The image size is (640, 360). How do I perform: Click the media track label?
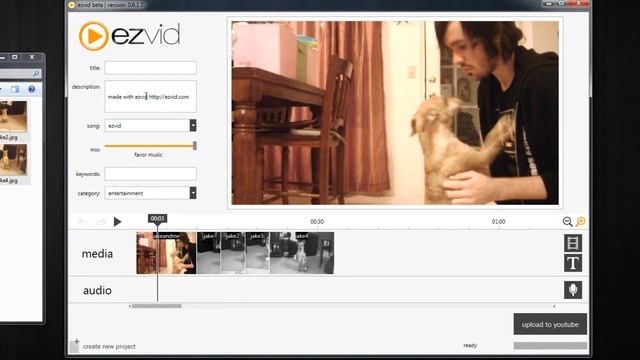[97, 254]
